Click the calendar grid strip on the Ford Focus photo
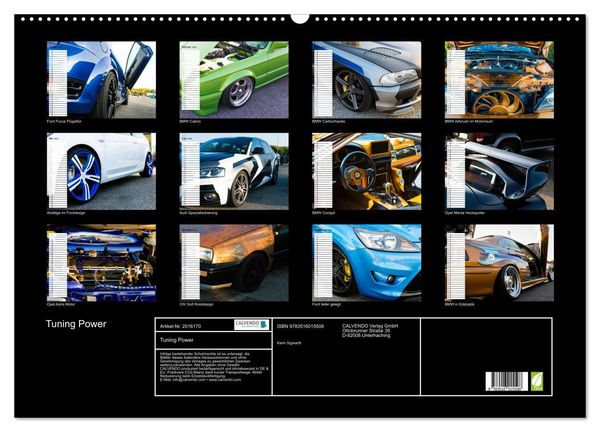 click(x=58, y=83)
